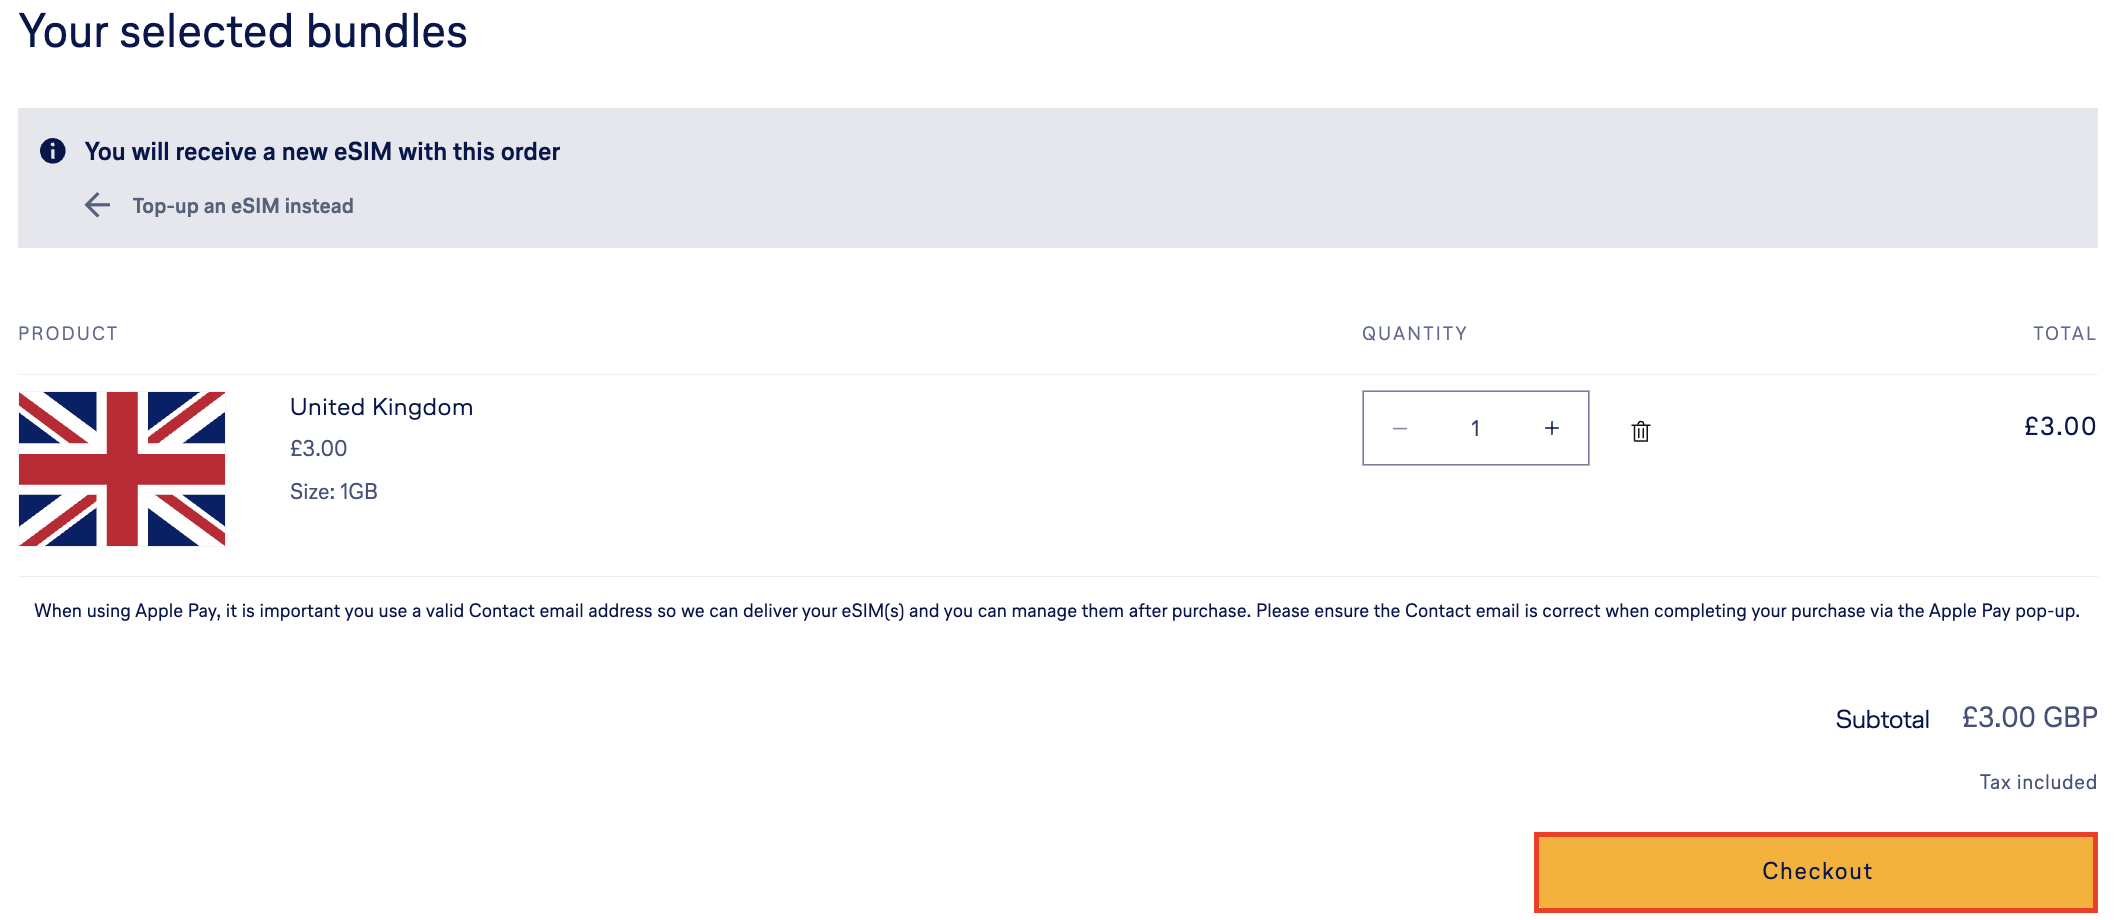The width and height of the screenshot is (2116, 920).
Task: Click the Tax included label
Action: coord(2037,781)
